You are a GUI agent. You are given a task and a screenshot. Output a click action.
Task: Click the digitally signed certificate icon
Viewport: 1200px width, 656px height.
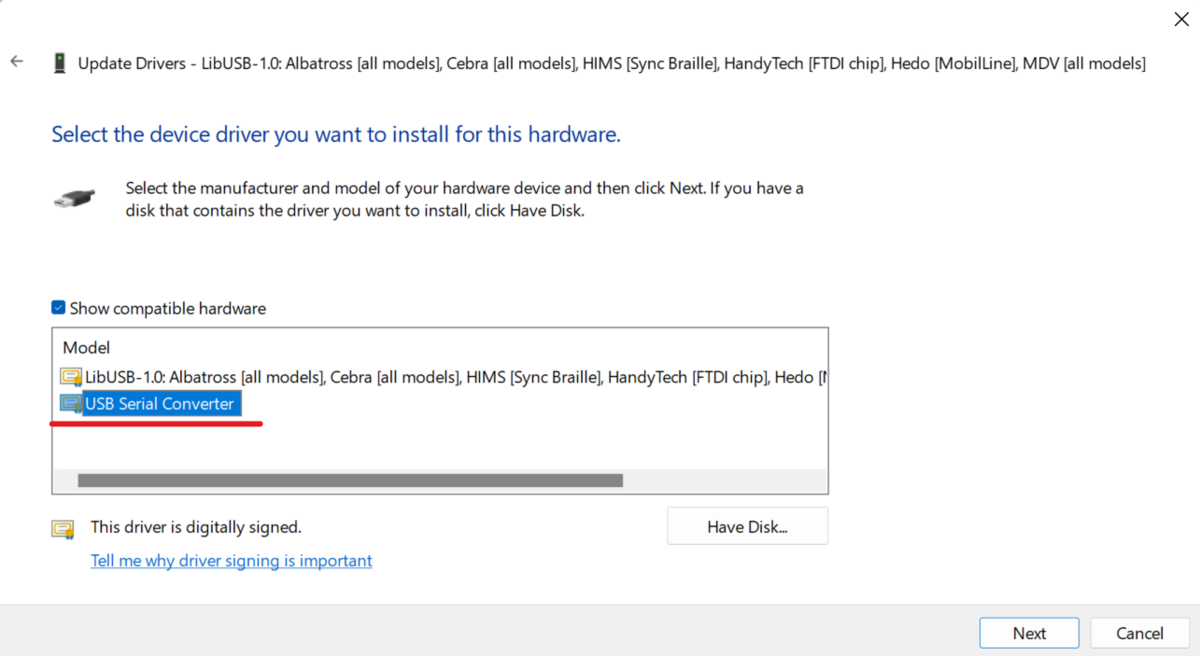tap(63, 528)
